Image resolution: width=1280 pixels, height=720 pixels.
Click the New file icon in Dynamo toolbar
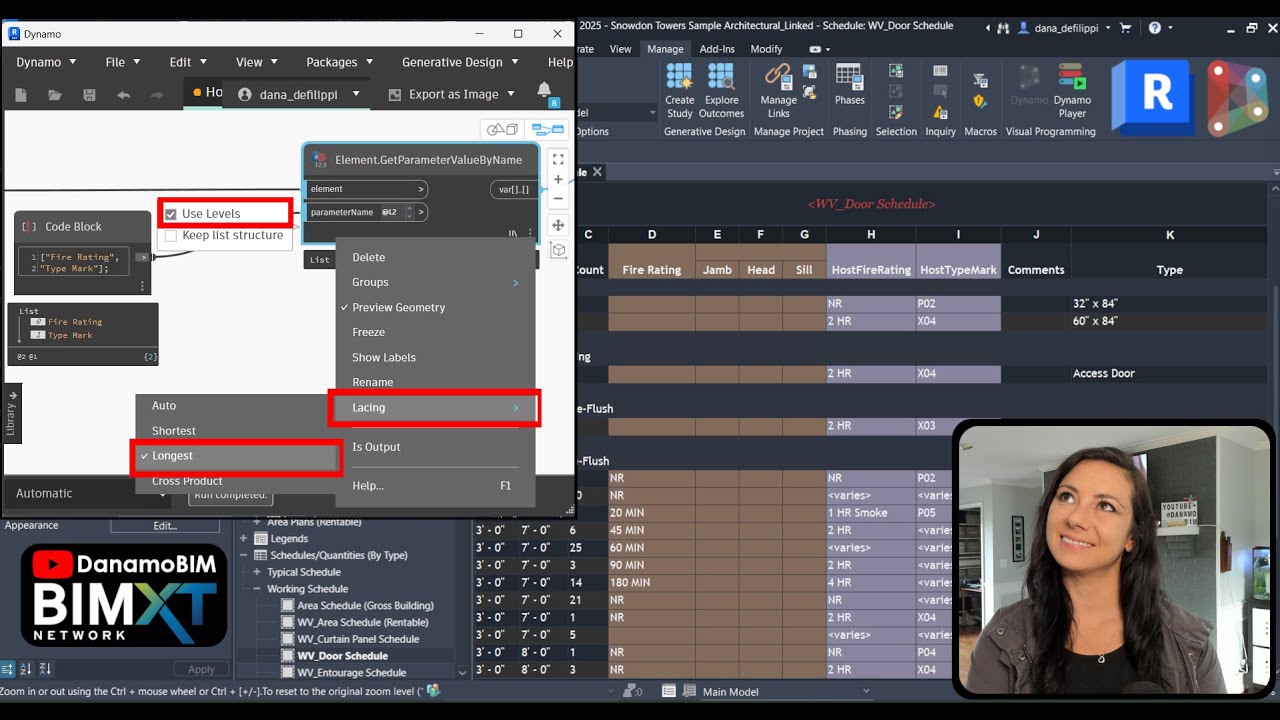coord(22,95)
